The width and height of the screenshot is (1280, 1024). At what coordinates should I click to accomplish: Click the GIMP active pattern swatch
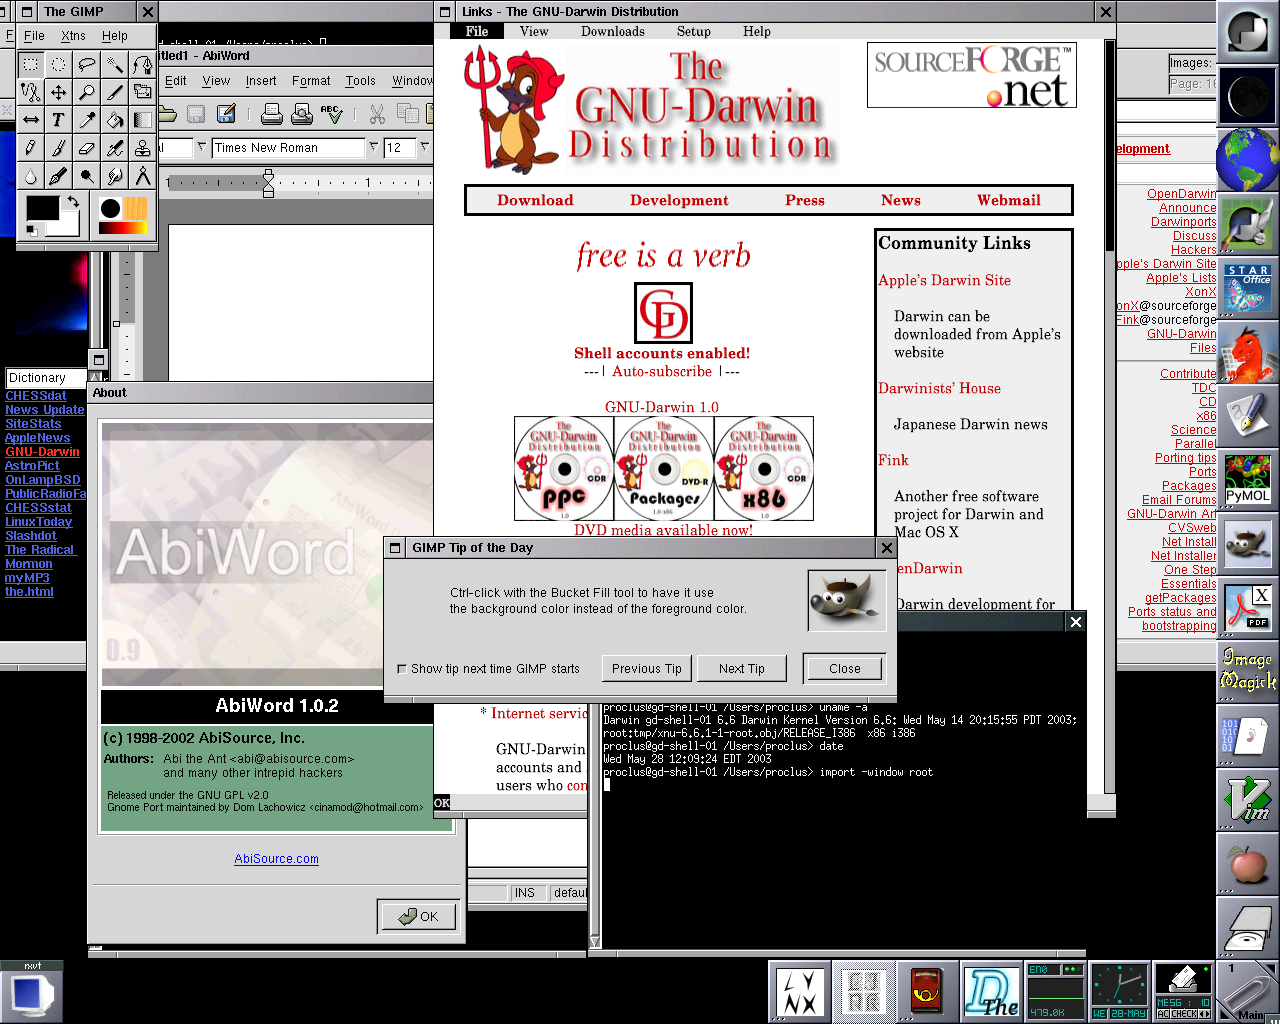coord(136,208)
